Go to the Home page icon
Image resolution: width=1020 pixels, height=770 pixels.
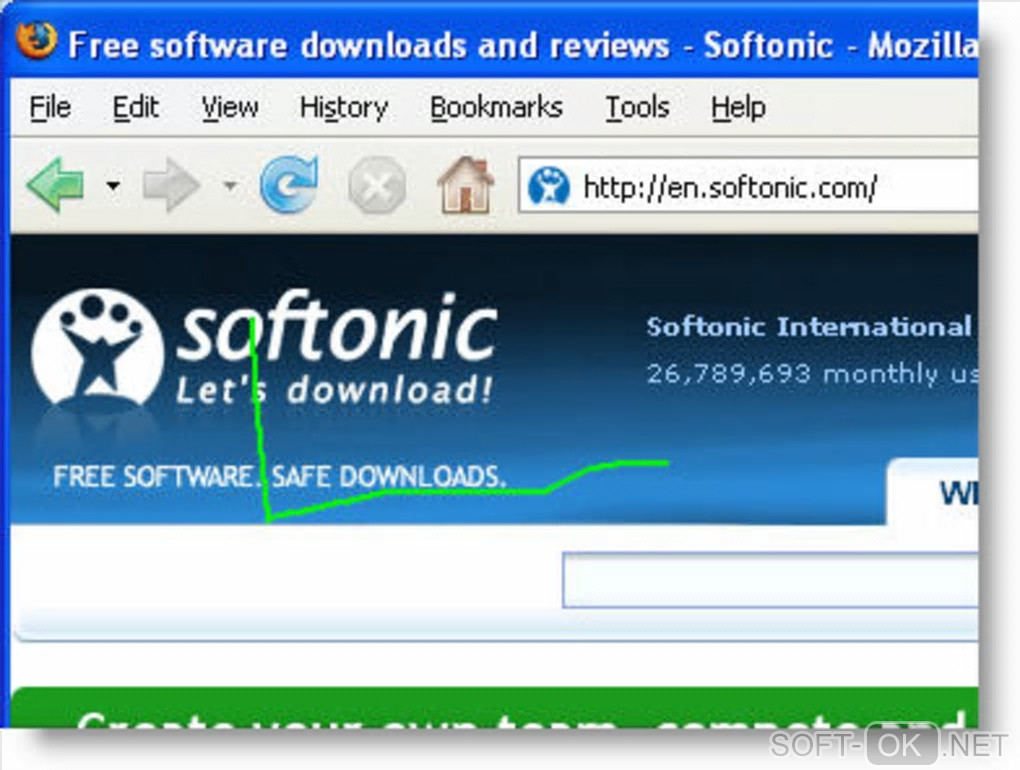tap(465, 185)
